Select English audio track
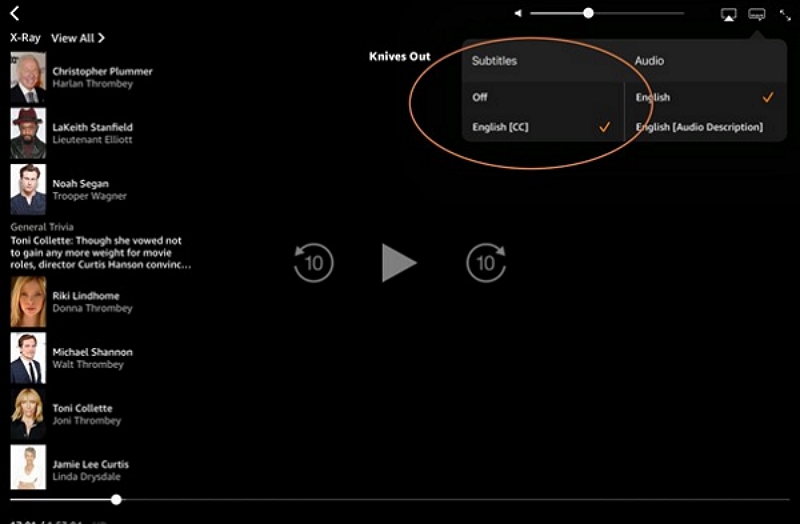The image size is (800, 524). coord(653,98)
